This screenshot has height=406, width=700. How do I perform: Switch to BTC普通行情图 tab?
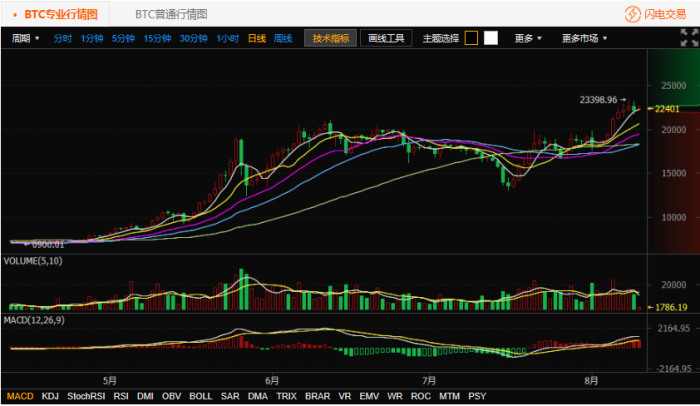coord(171,15)
